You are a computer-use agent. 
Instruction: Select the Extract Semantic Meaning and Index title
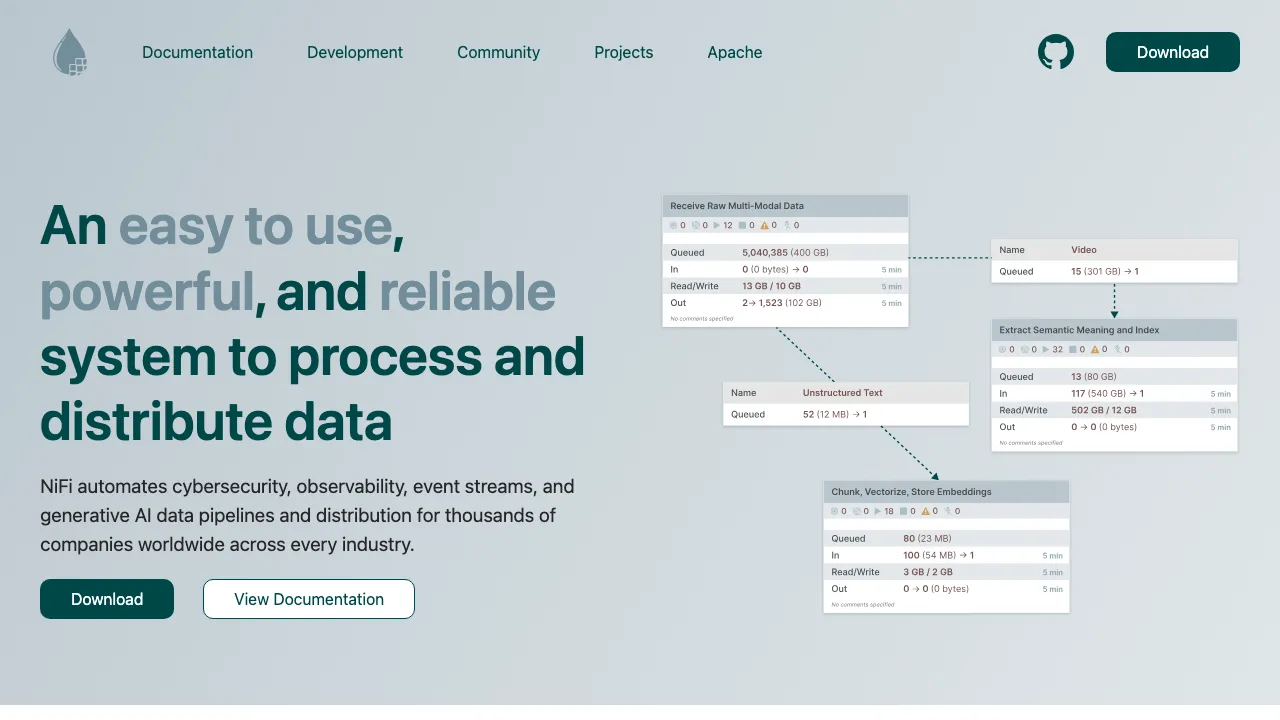(1079, 330)
